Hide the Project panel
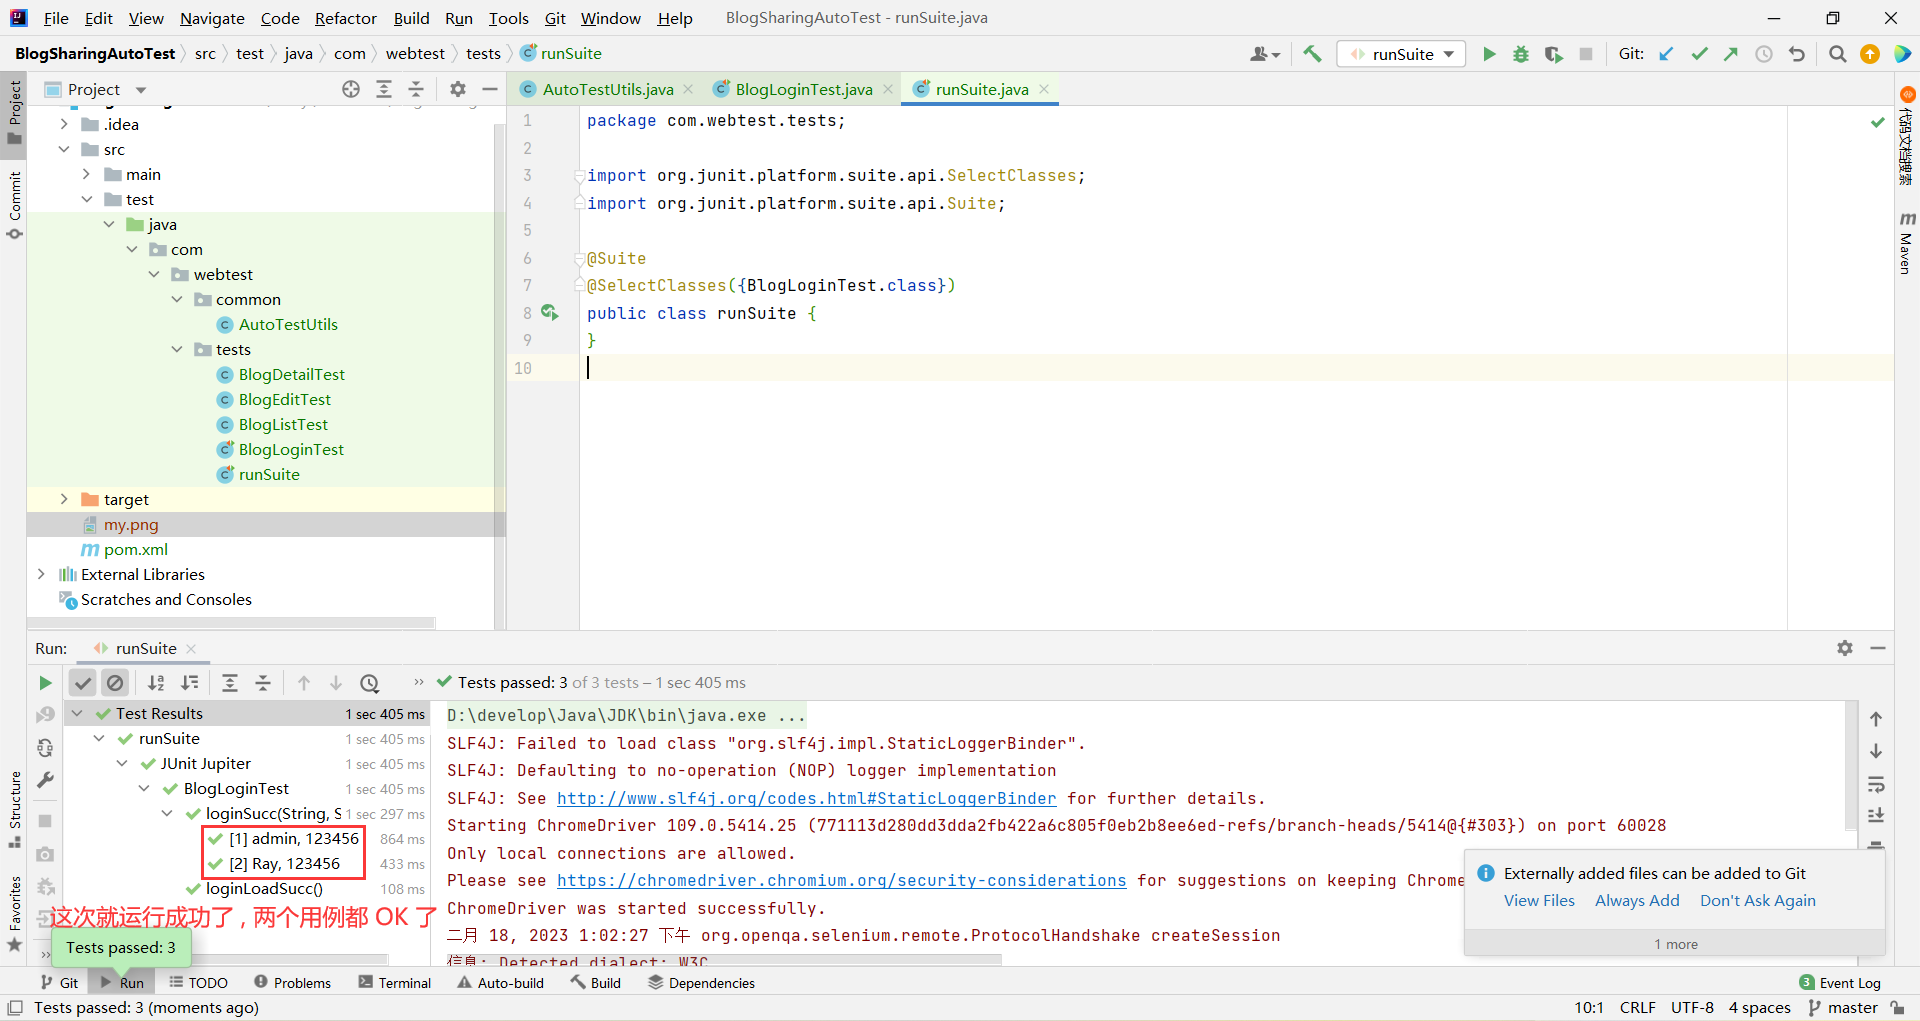This screenshot has width=1920, height=1021. (490, 89)
